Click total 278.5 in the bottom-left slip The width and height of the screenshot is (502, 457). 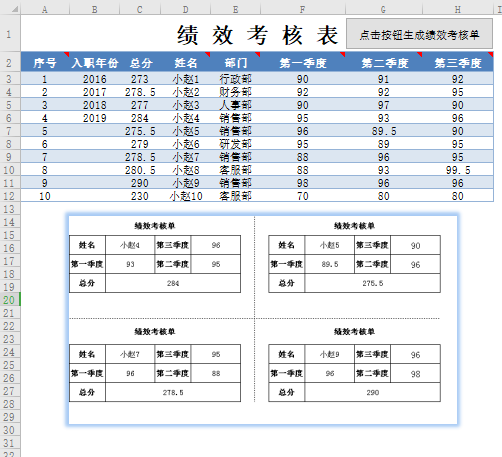click(173, 392)
